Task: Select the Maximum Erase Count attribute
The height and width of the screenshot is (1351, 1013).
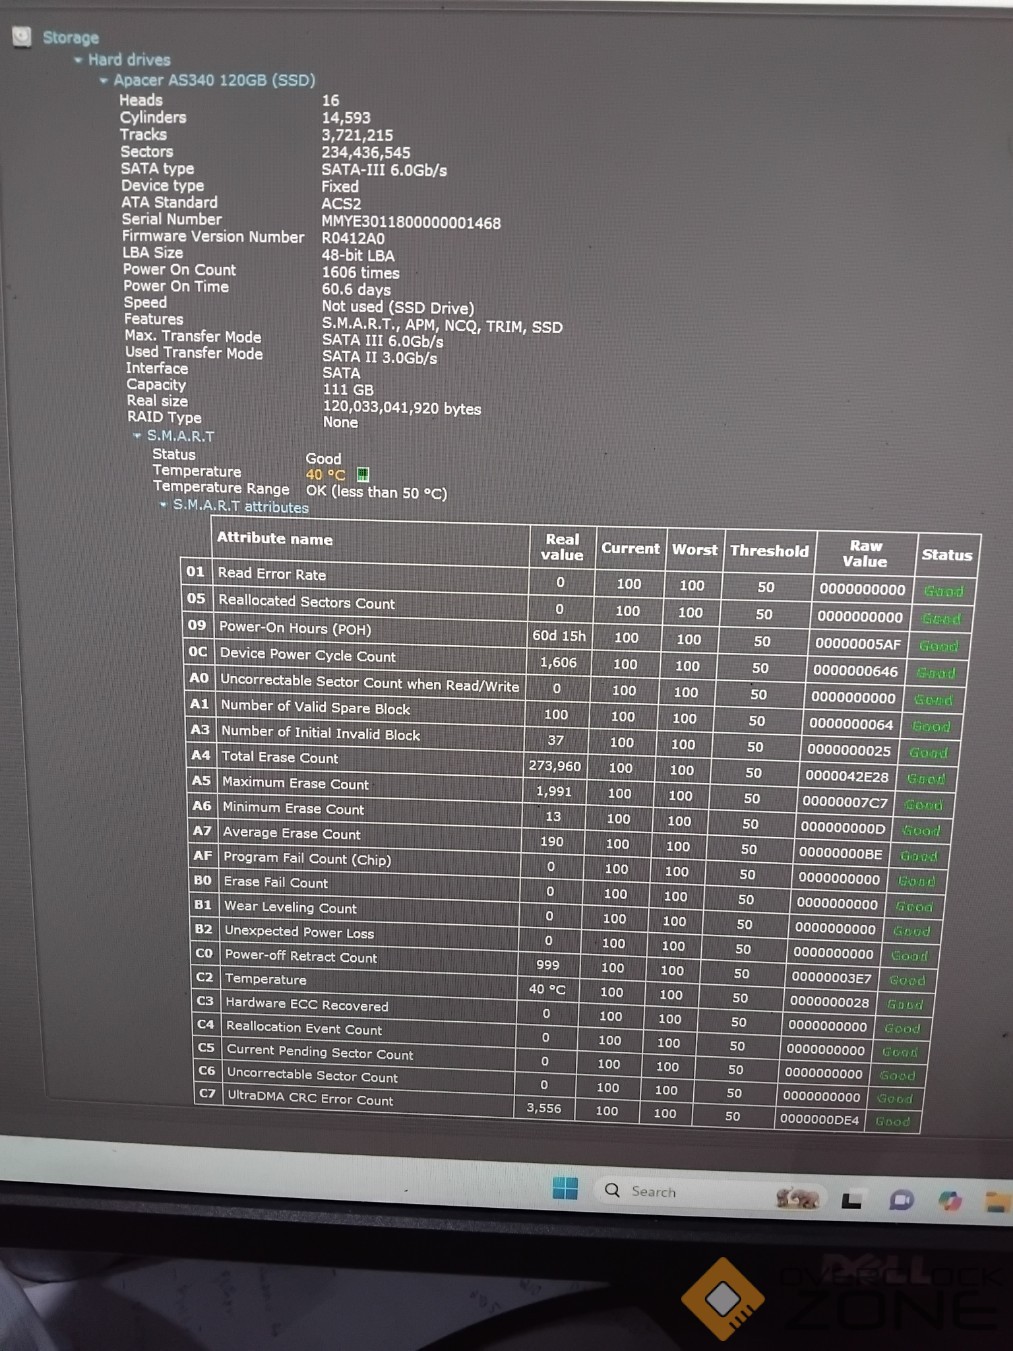Action: pyautogui.click(x=296, y=783)
